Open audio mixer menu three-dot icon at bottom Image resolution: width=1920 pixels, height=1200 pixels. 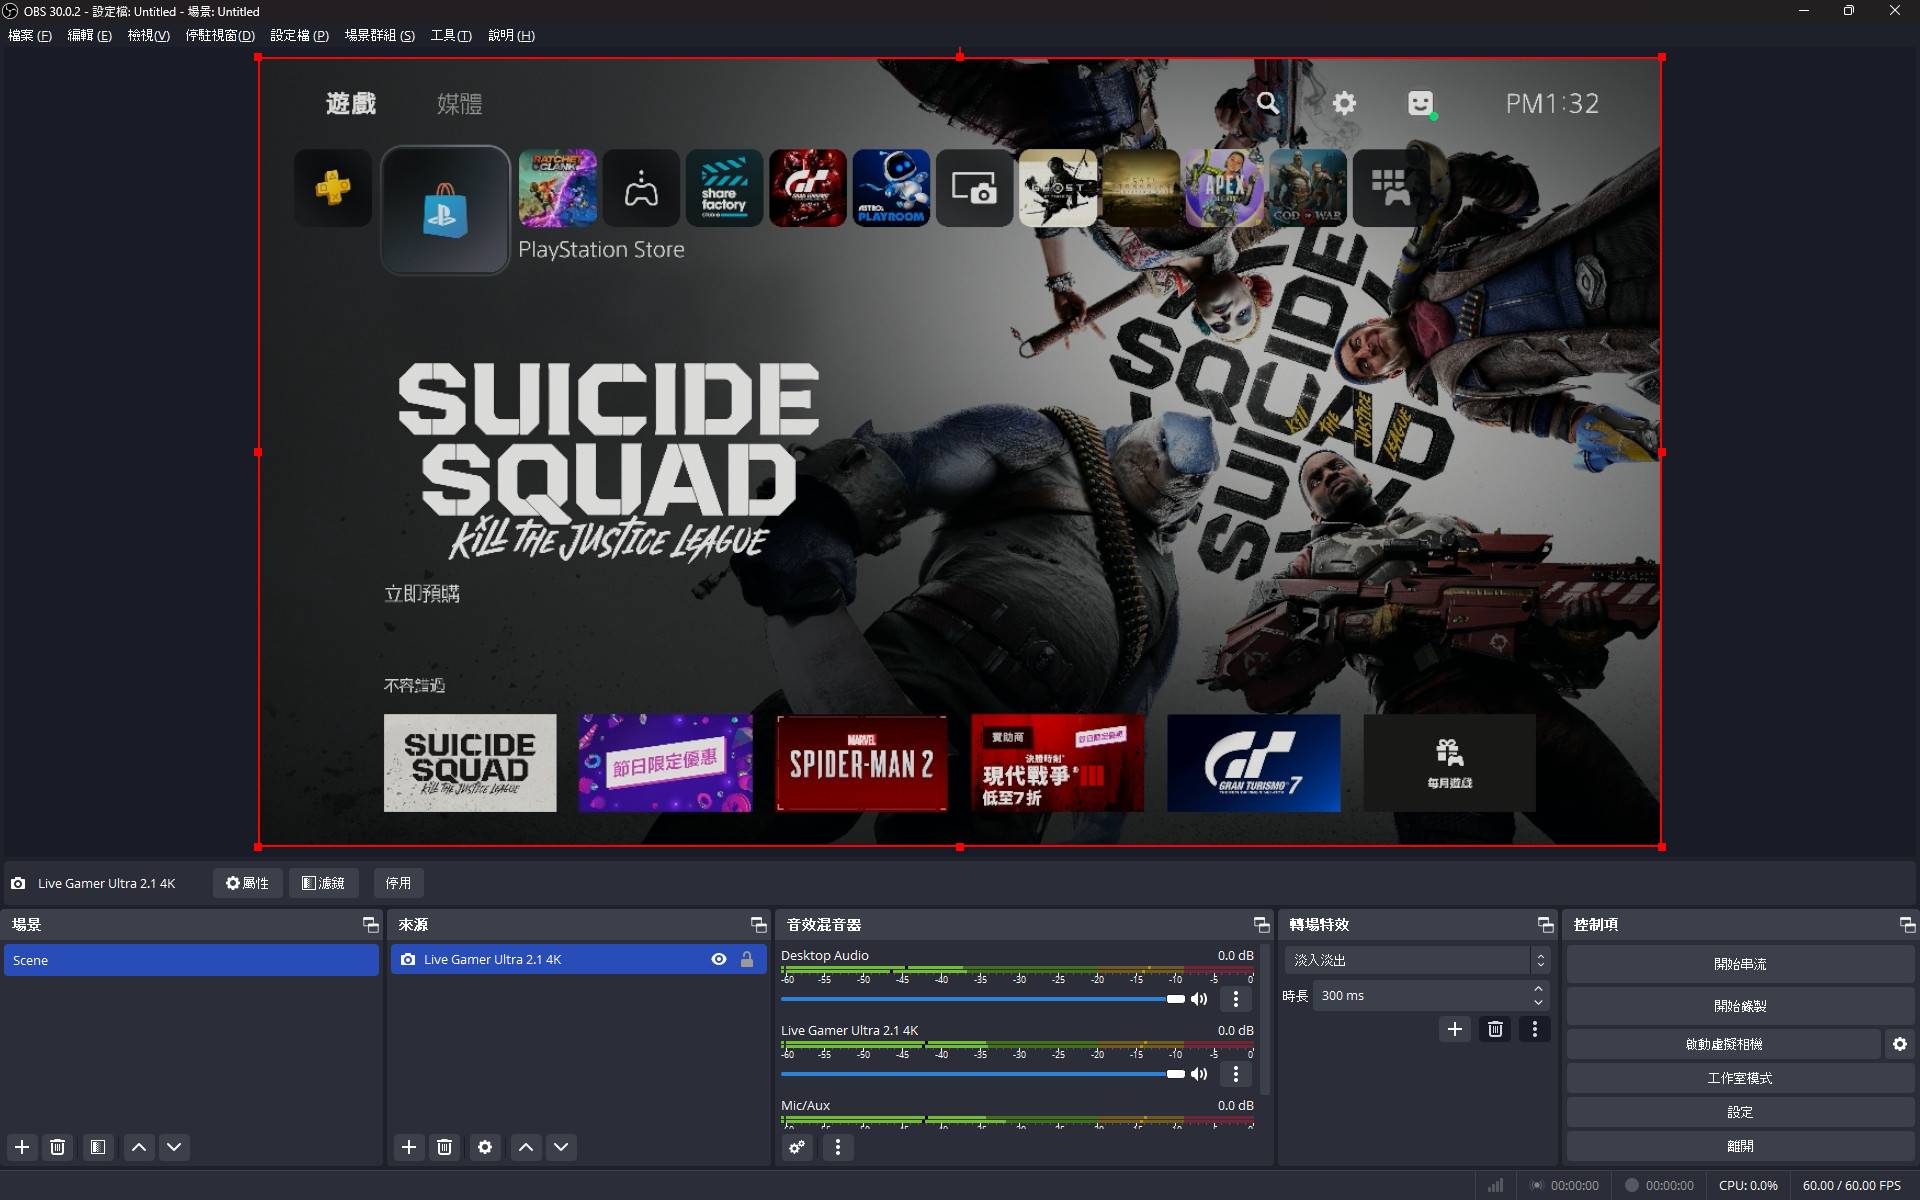(x=838, y=1147)
